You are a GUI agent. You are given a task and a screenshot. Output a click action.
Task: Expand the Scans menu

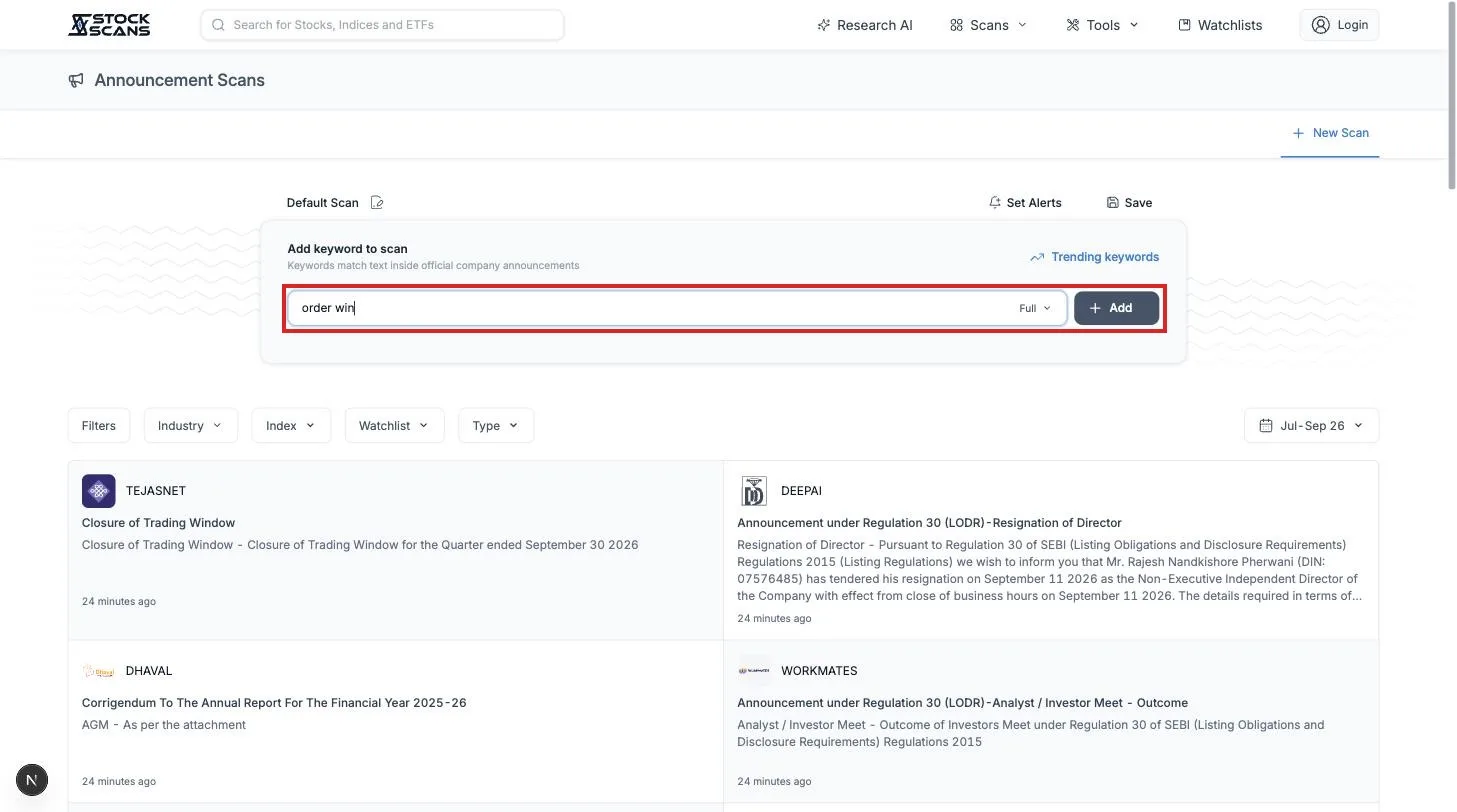click(989, 25)
